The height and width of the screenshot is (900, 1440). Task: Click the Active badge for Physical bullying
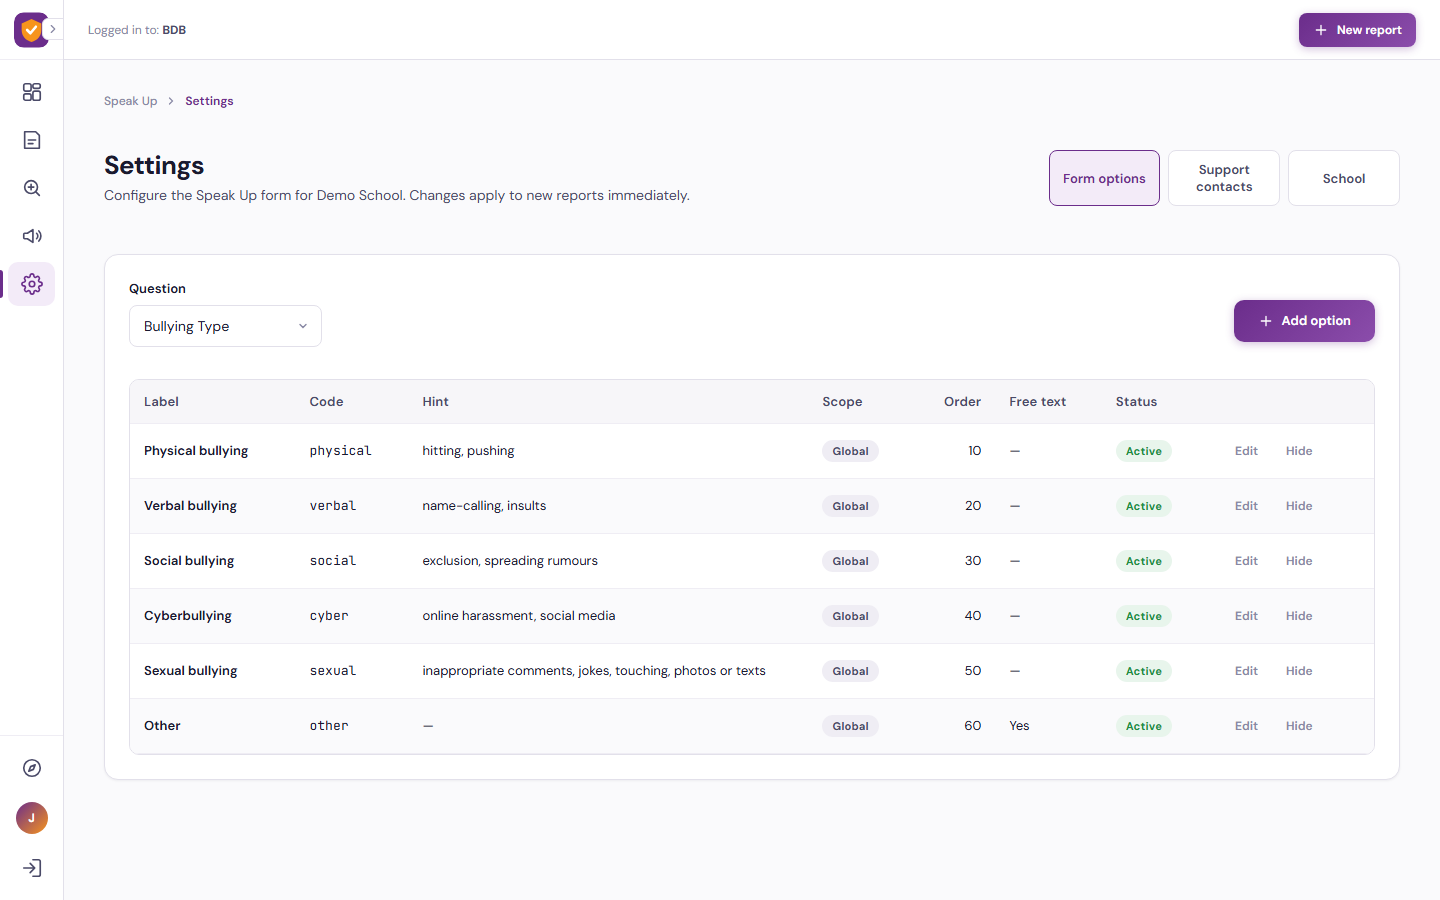[1143, 451]
